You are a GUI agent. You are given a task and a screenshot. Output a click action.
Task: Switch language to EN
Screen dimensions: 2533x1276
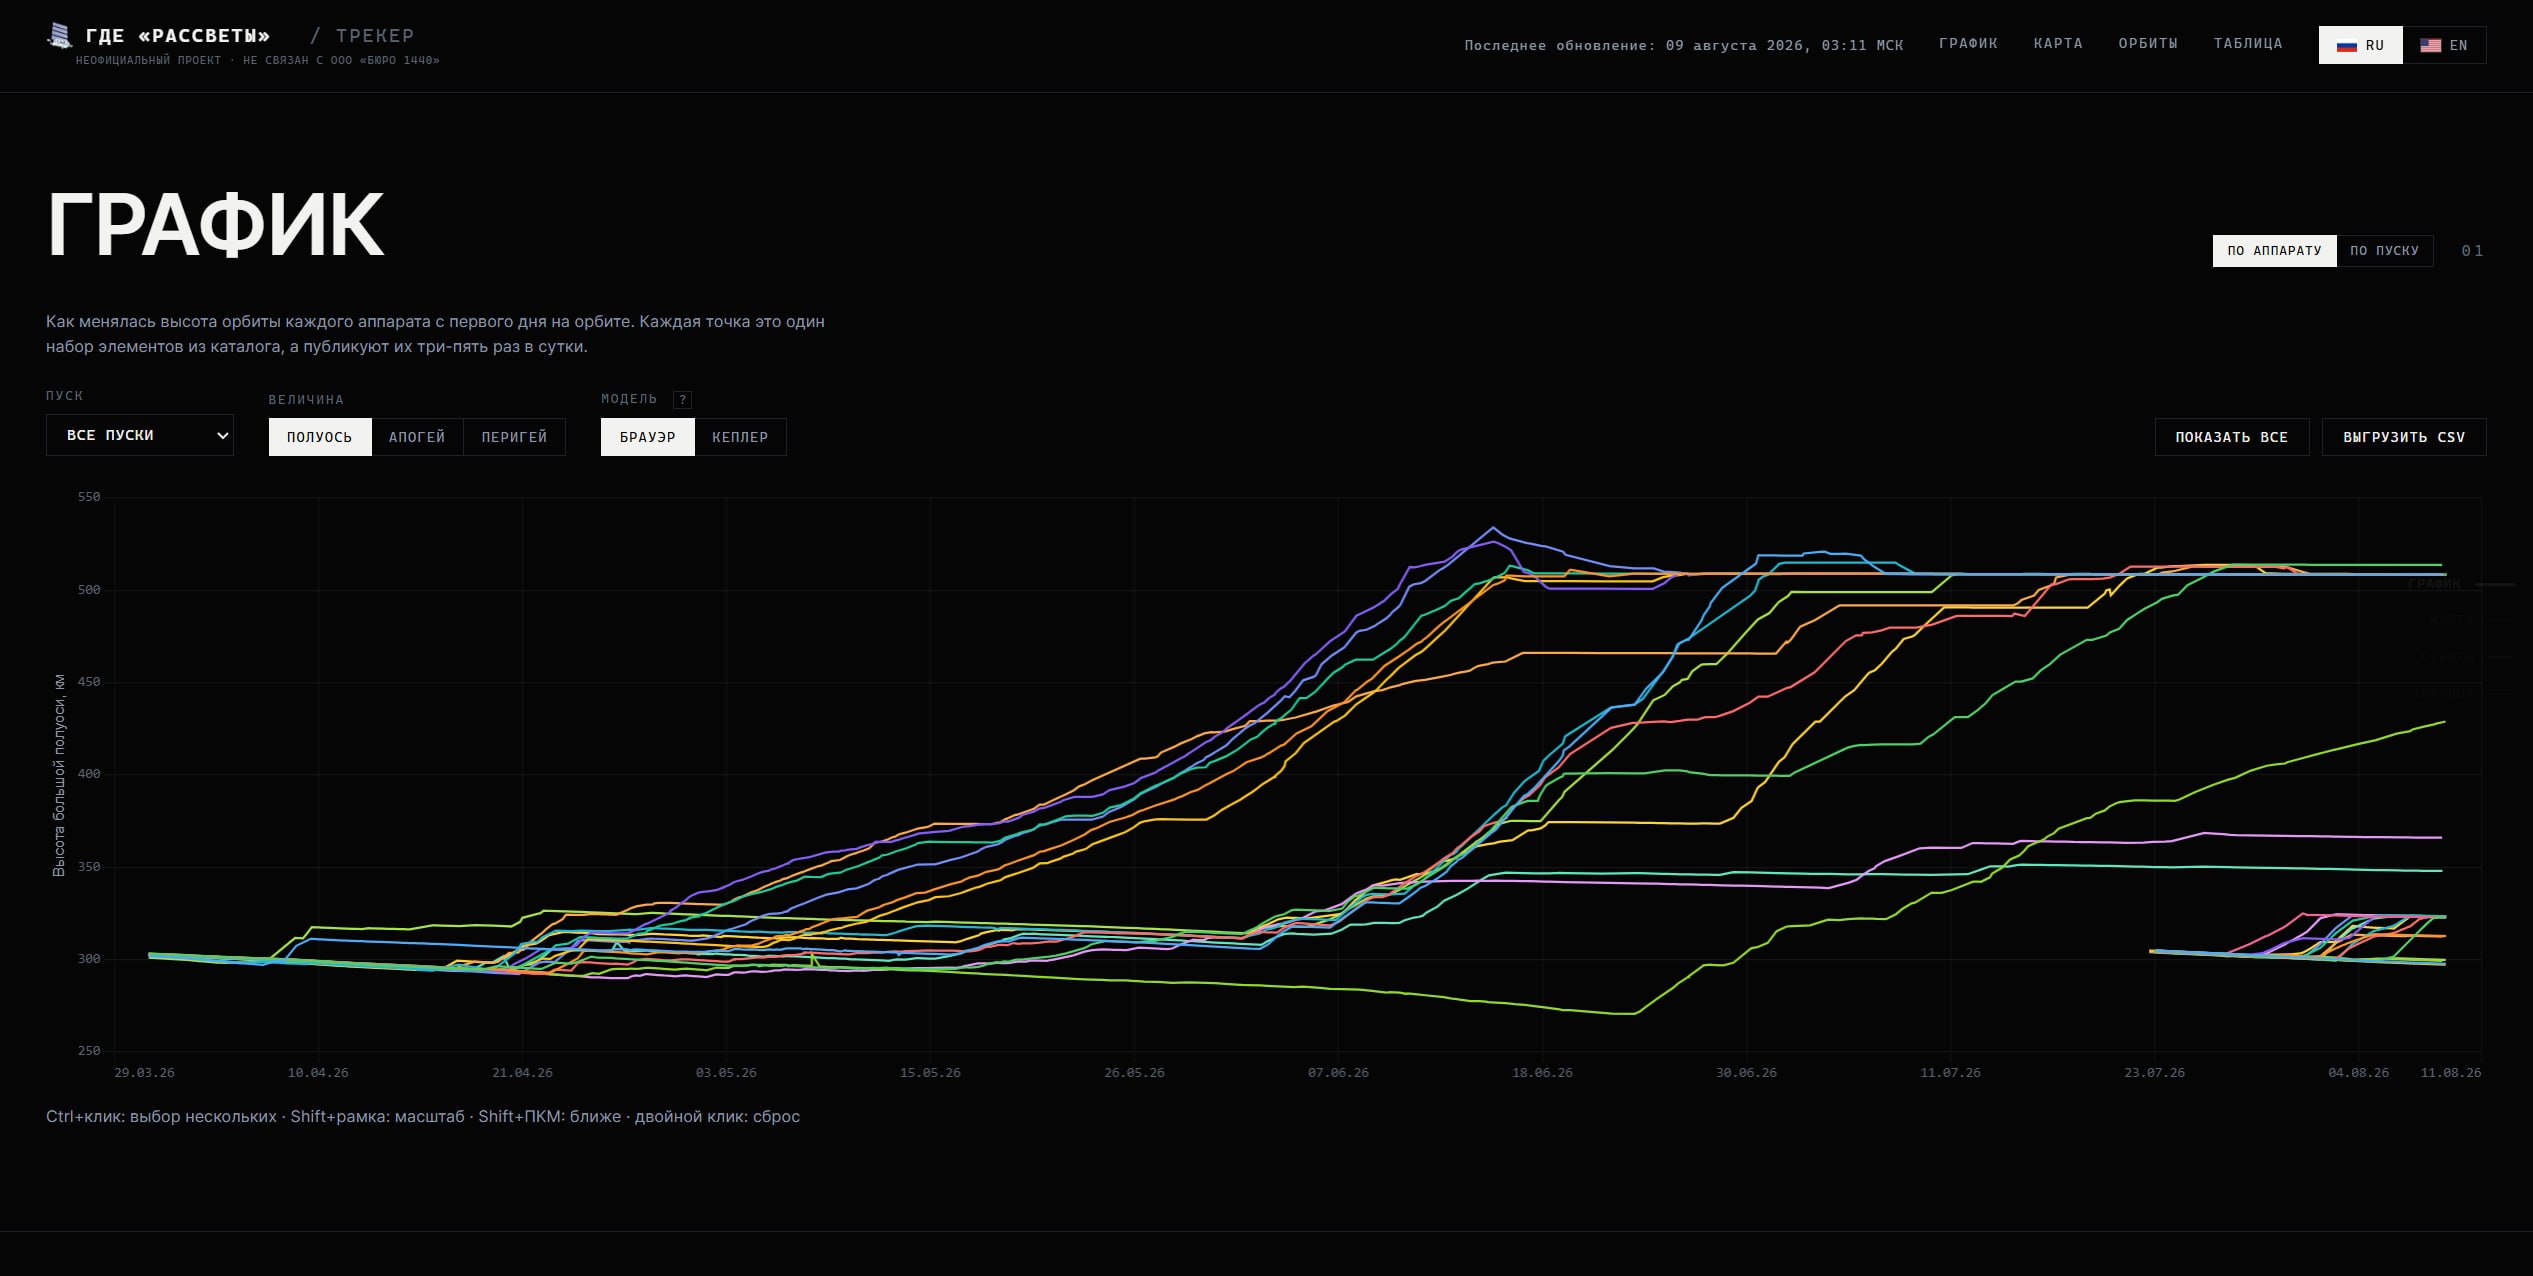pos(2444,45)
